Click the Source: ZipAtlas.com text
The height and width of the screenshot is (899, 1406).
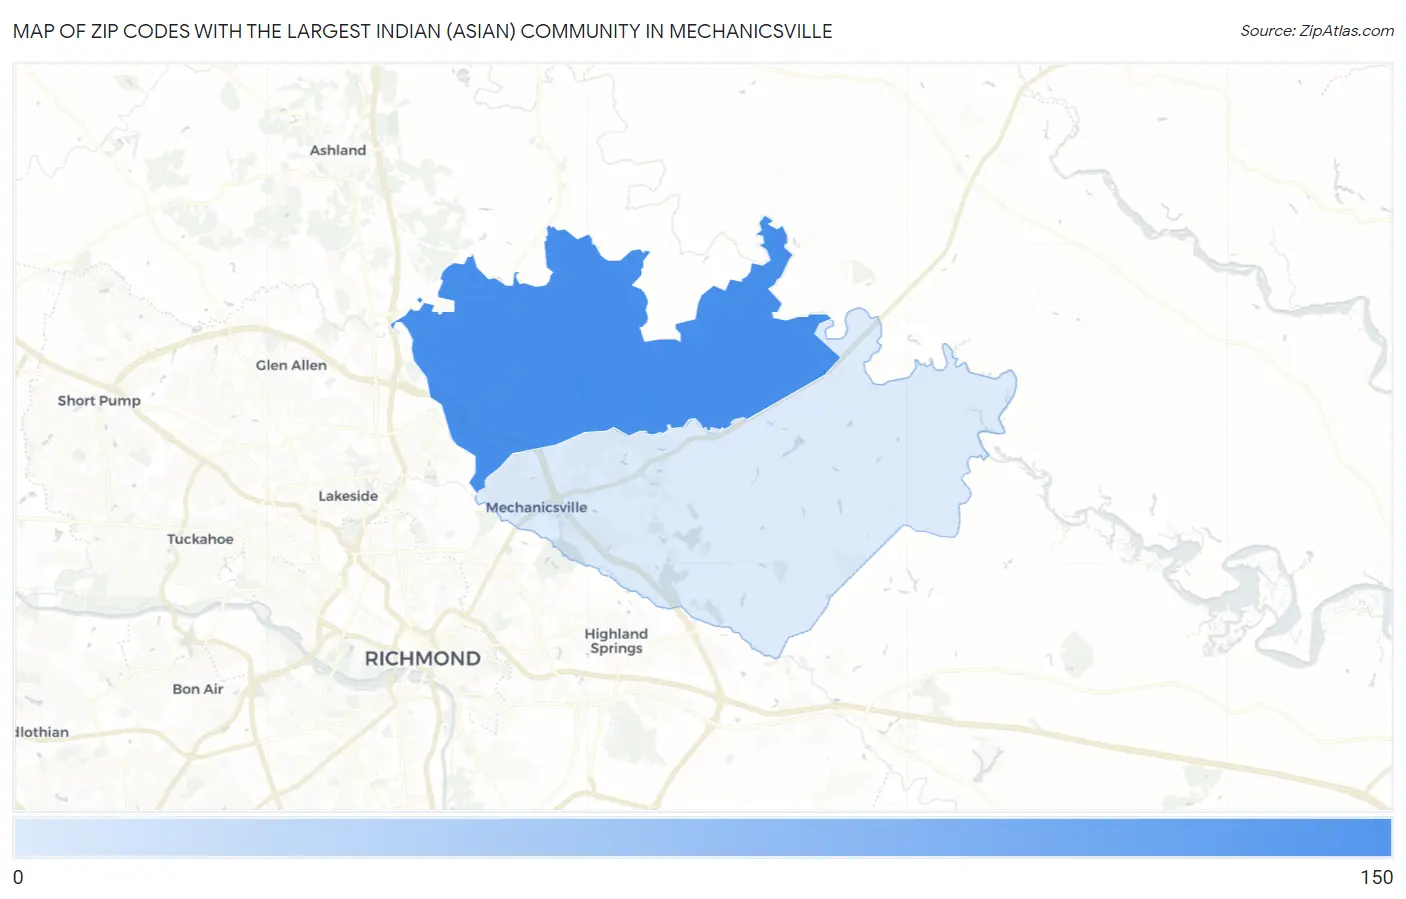click(1317, 31)
